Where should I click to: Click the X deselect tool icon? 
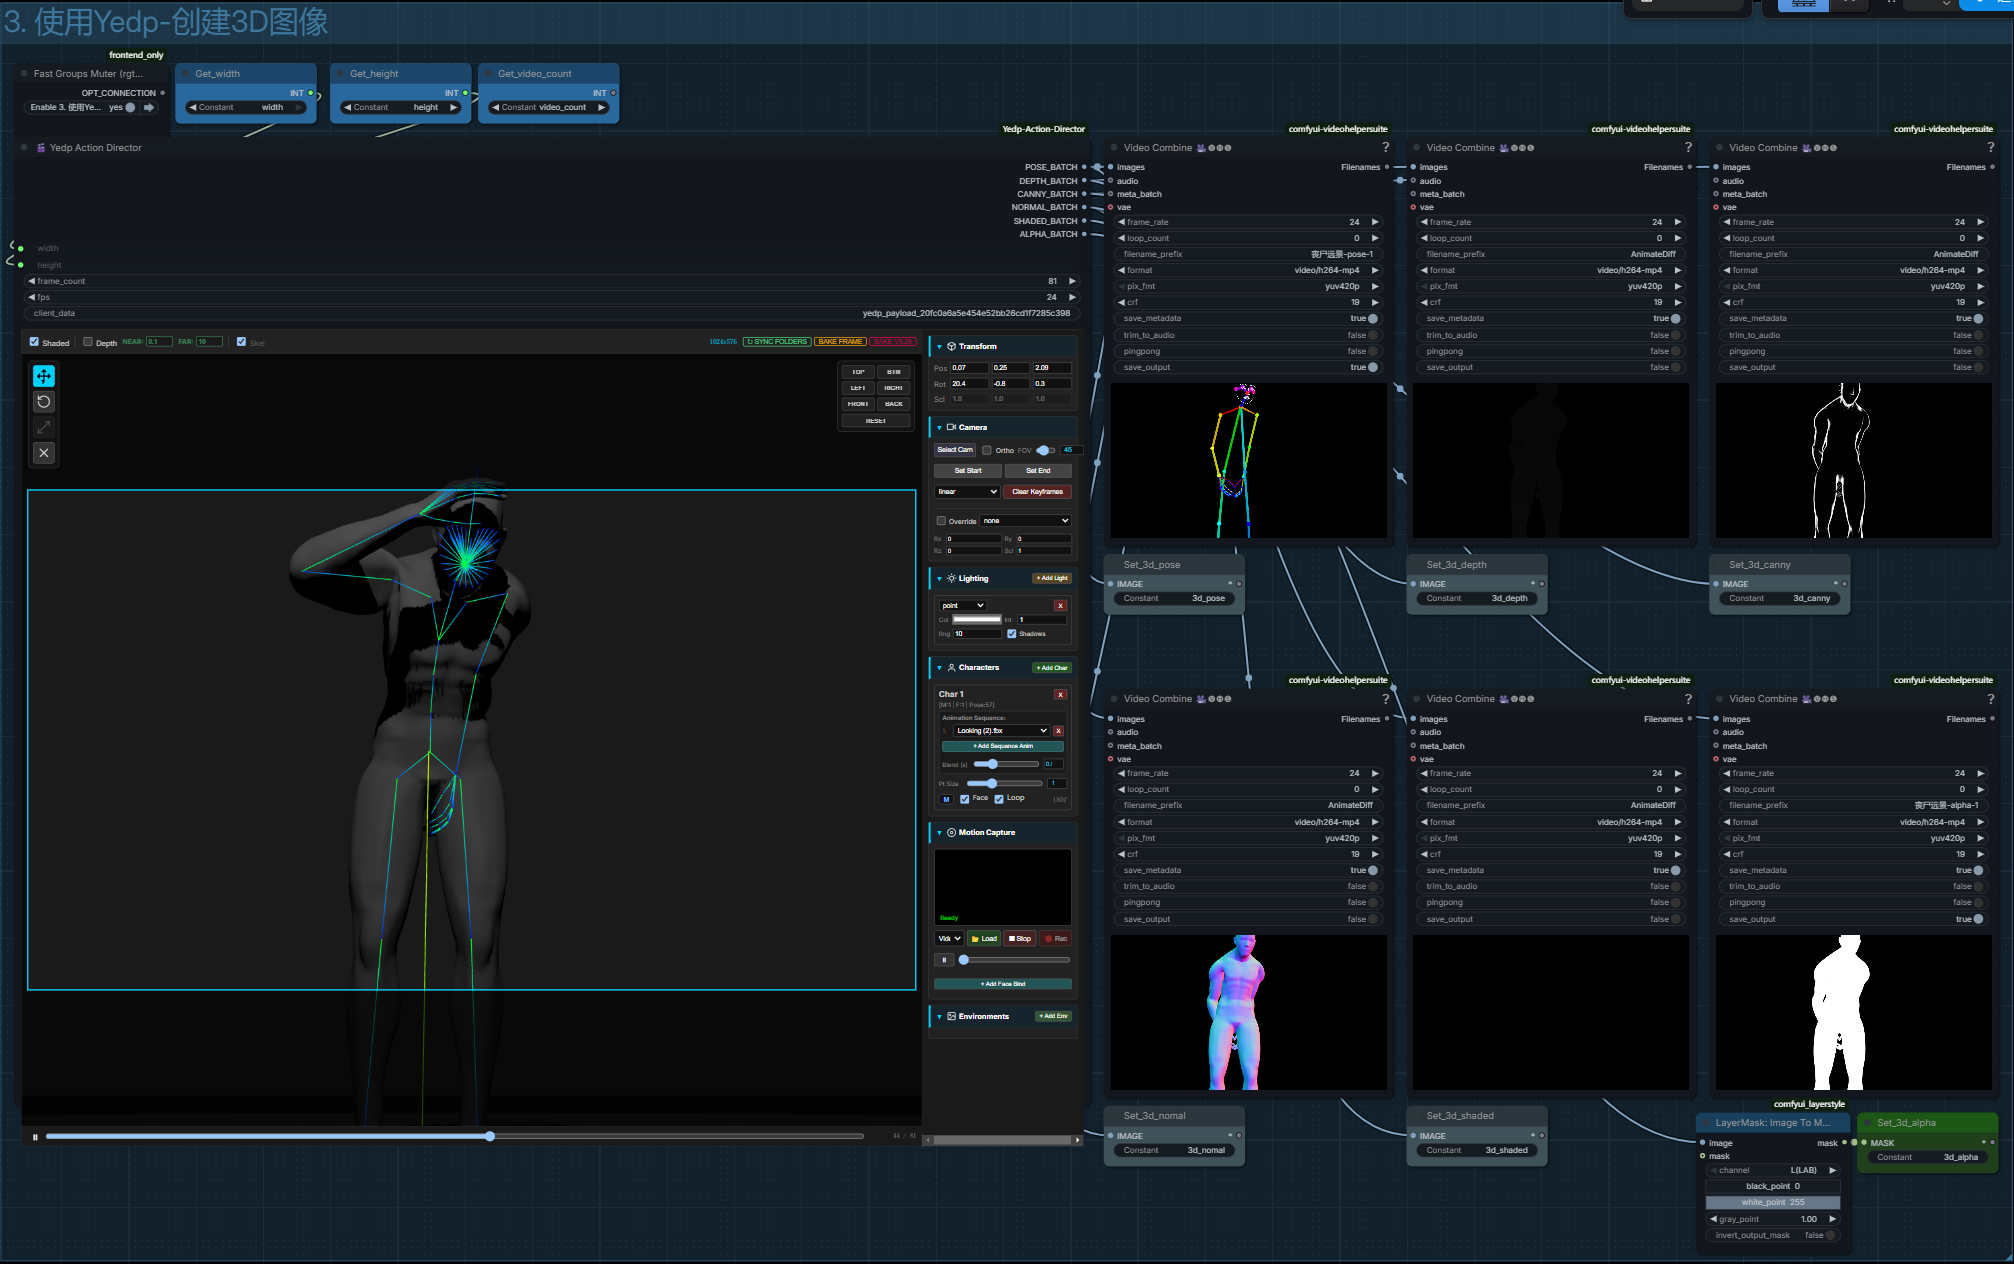(44, 453)
